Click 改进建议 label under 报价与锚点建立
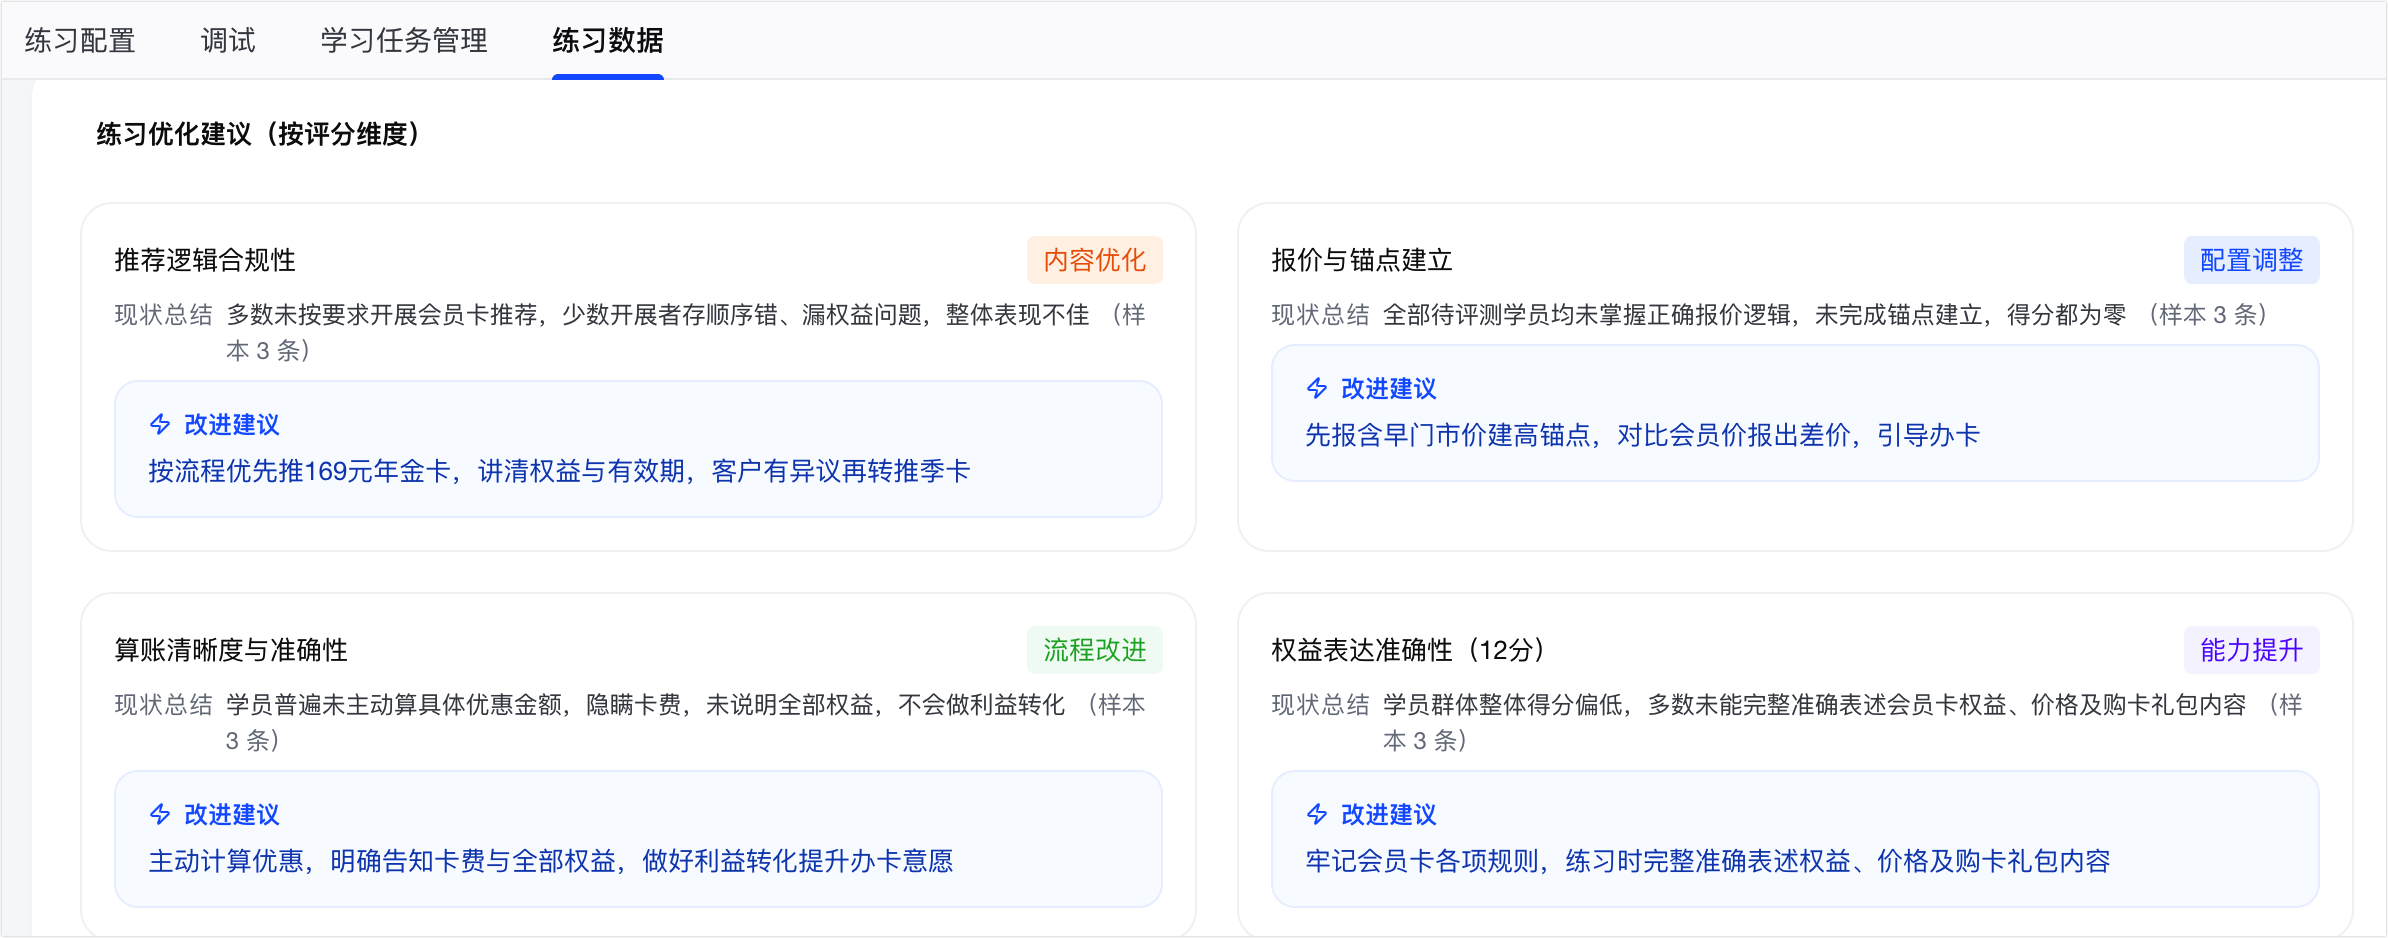The image size is (2388, 938). tap(1388, 388)
